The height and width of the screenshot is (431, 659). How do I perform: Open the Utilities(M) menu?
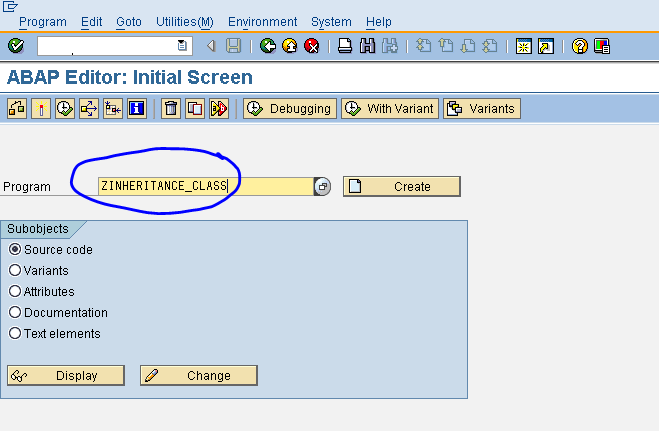tap(185, 22)
